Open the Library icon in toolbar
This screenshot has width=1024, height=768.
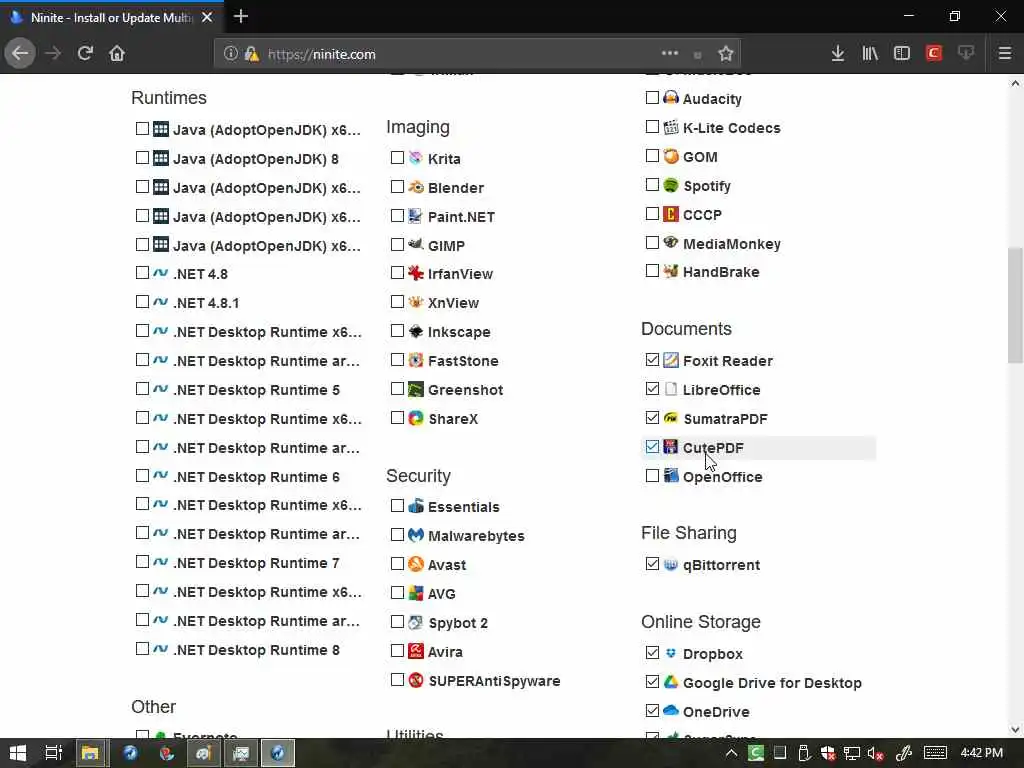870,54
